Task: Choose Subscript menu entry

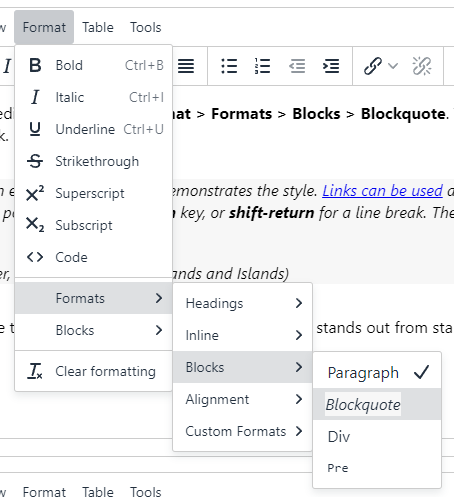Action: (94, 225)
